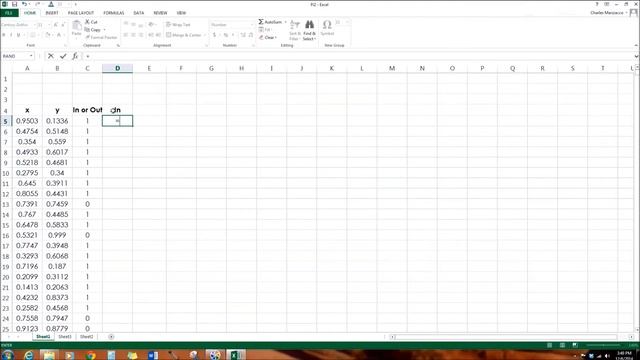Switch to the INSERT ribbon tab

tap(52, 13)
